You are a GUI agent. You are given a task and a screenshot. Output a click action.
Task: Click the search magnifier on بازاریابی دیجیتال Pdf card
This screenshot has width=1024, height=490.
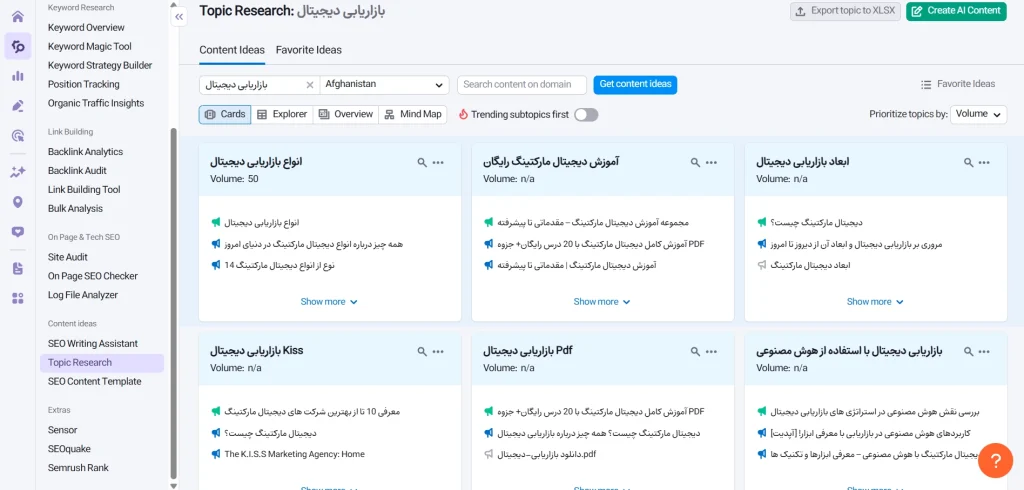tap(696, 351)
